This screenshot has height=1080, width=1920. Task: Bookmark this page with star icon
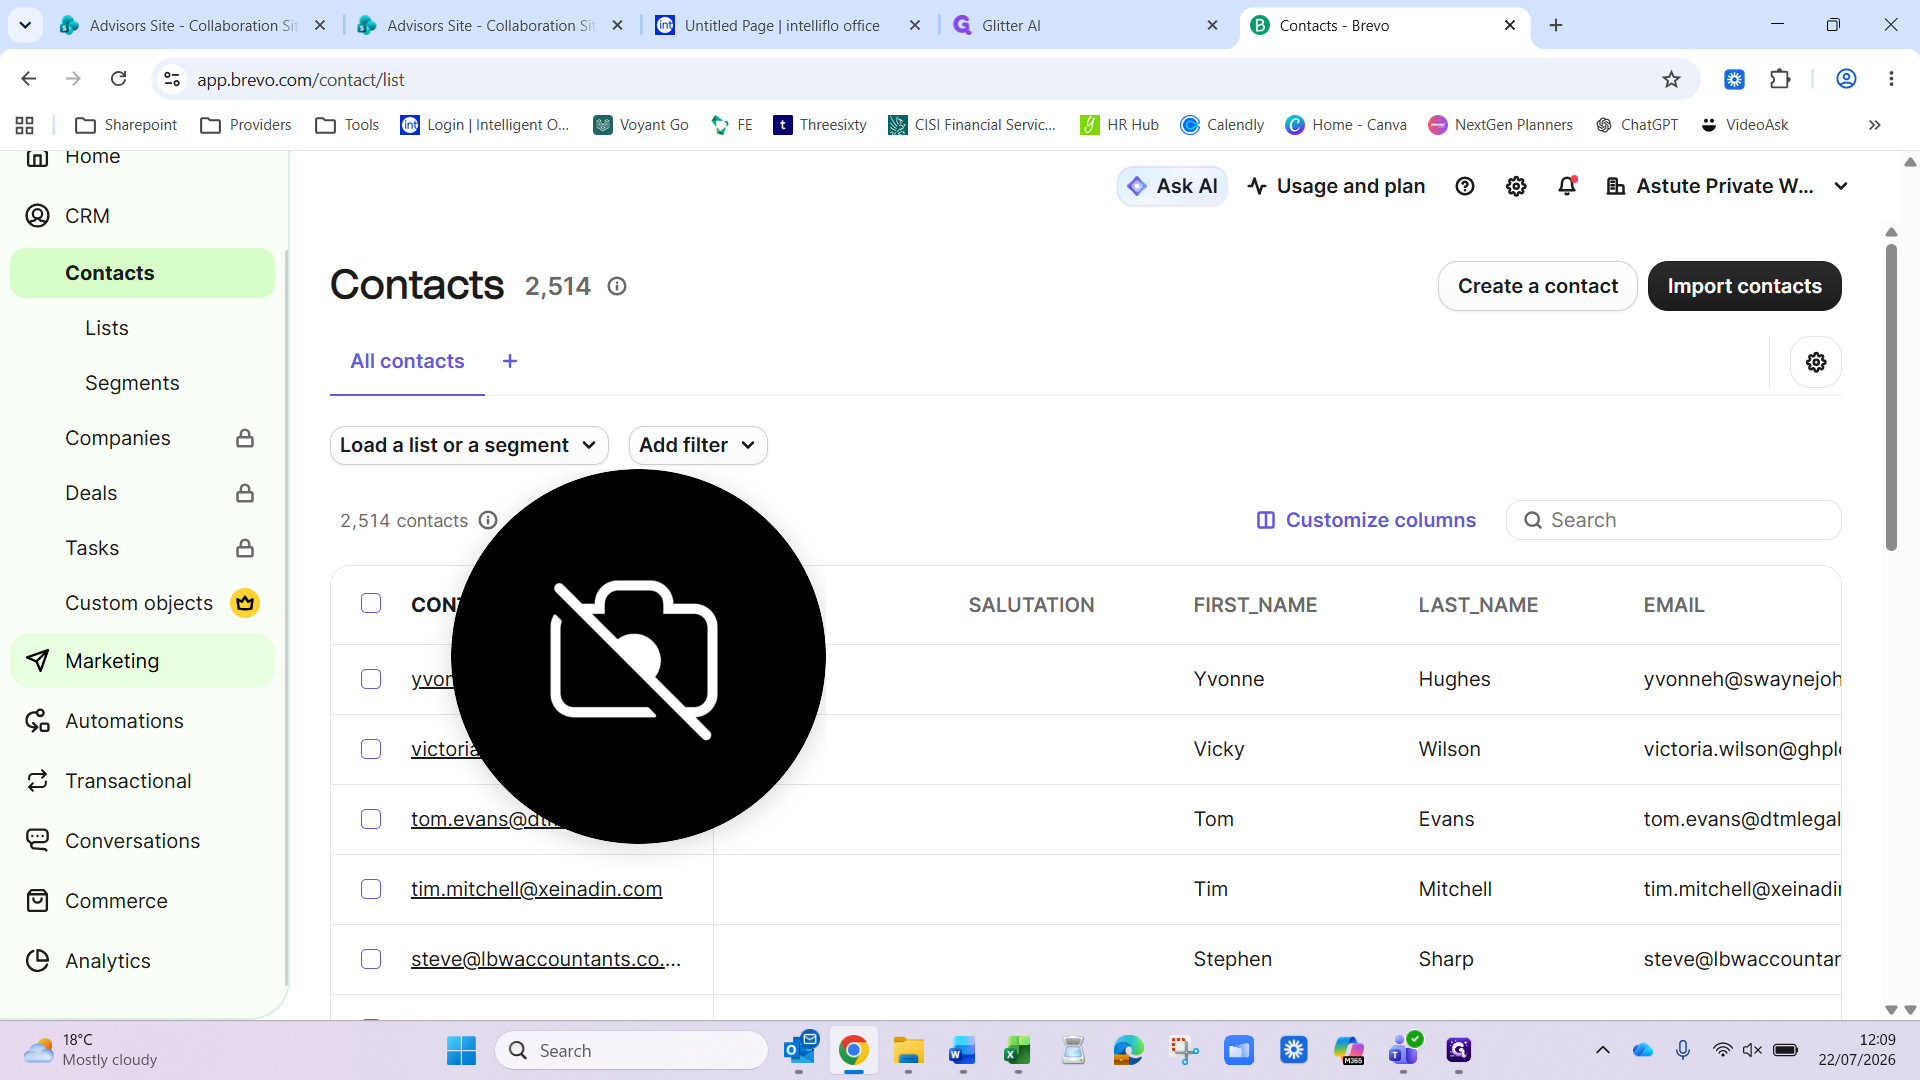point(1671,79)
